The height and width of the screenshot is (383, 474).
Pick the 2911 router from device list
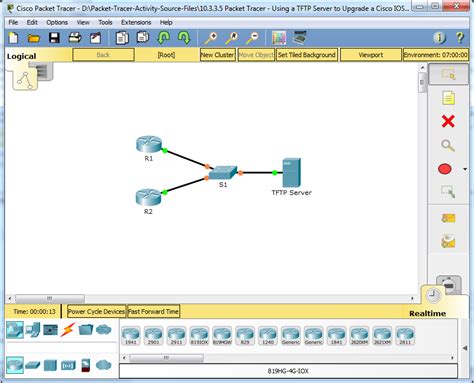coord(176,336)
